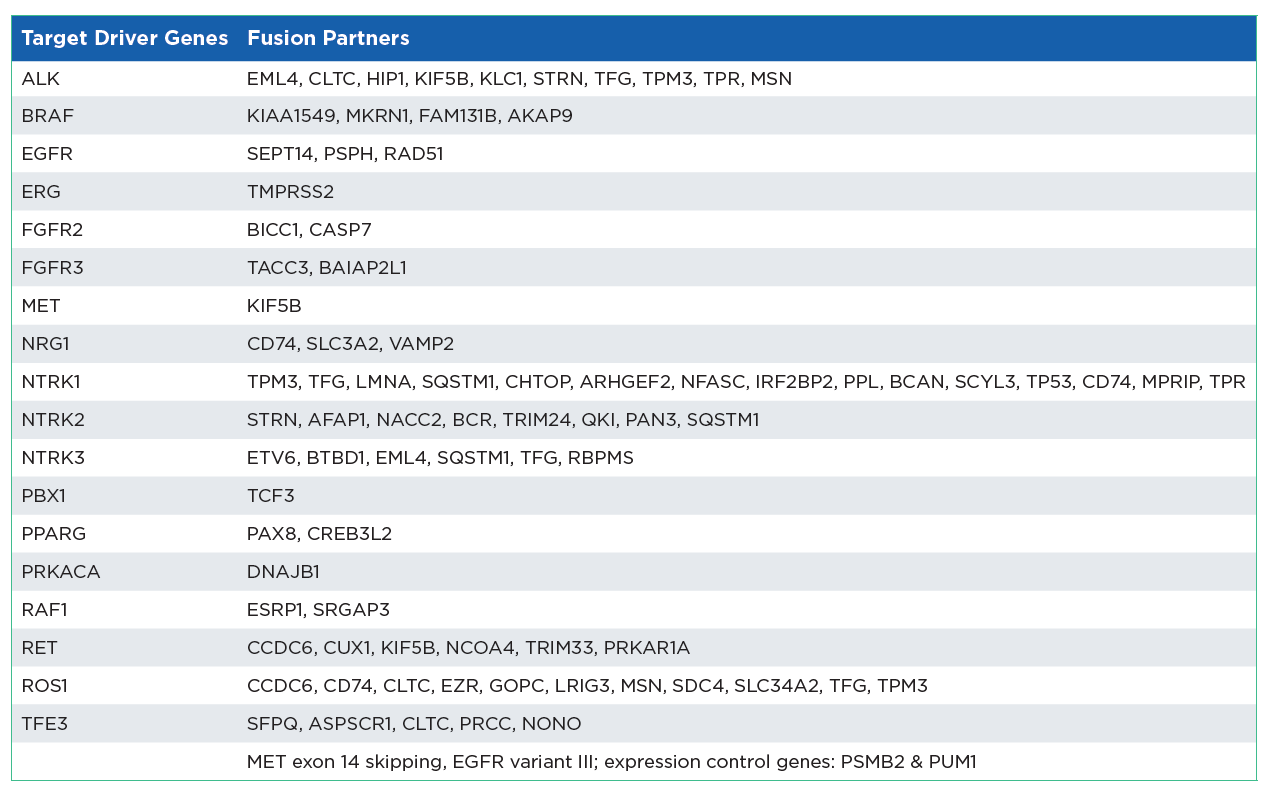Click the Target Driver Genes column header

(x=124, y=39)
